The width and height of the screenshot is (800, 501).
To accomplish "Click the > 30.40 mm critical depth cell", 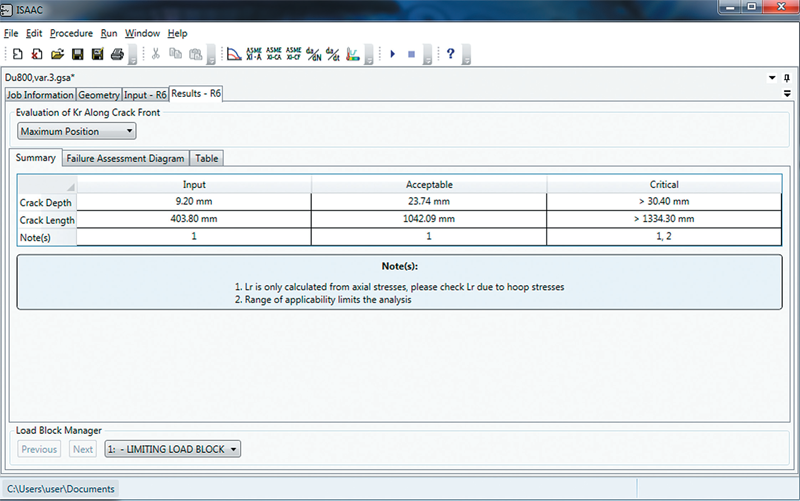I will click(664, 202).
